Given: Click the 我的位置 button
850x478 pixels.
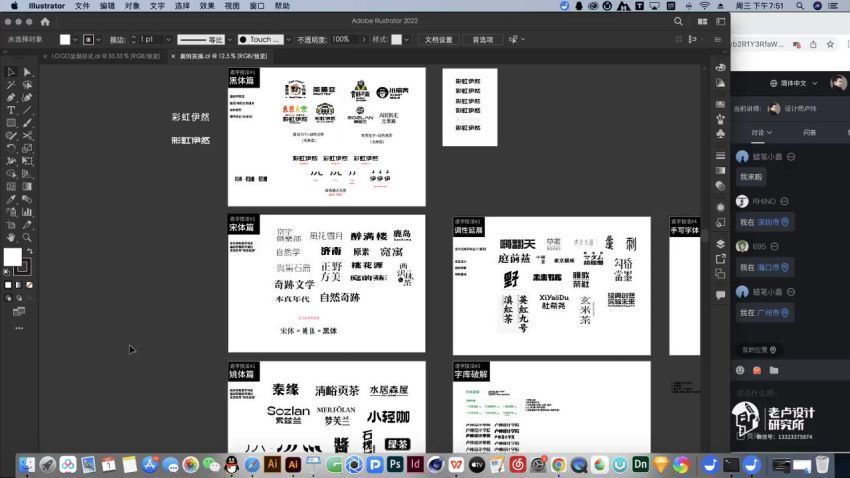Looking at the screenshot, I should pos(759,350).
